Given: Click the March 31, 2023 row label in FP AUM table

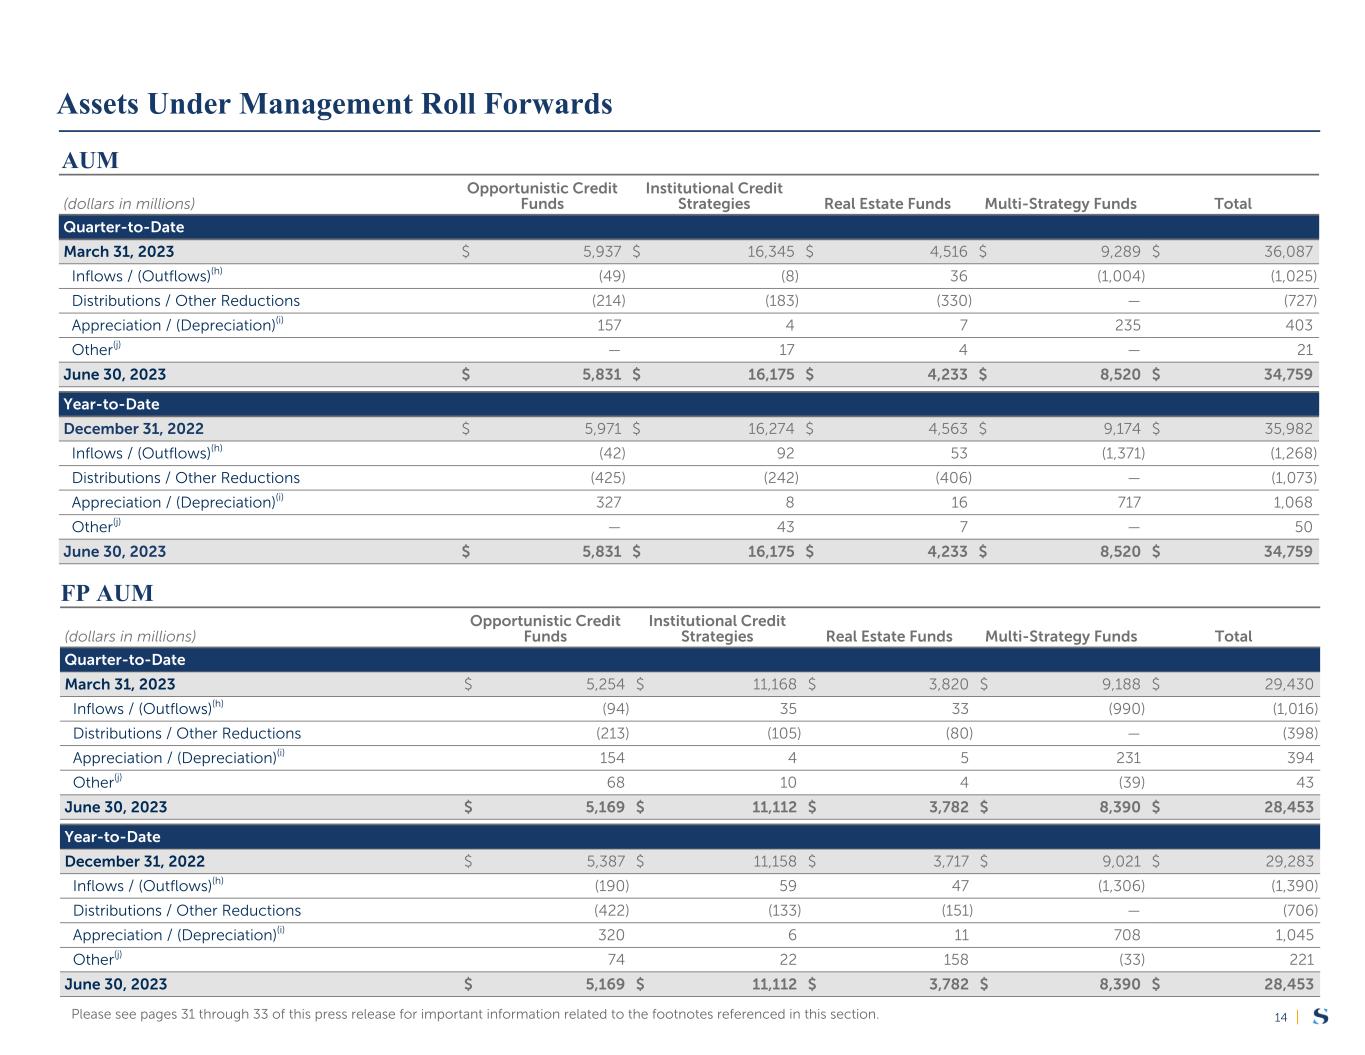Looking at the screenshot, I should point(120,685).
